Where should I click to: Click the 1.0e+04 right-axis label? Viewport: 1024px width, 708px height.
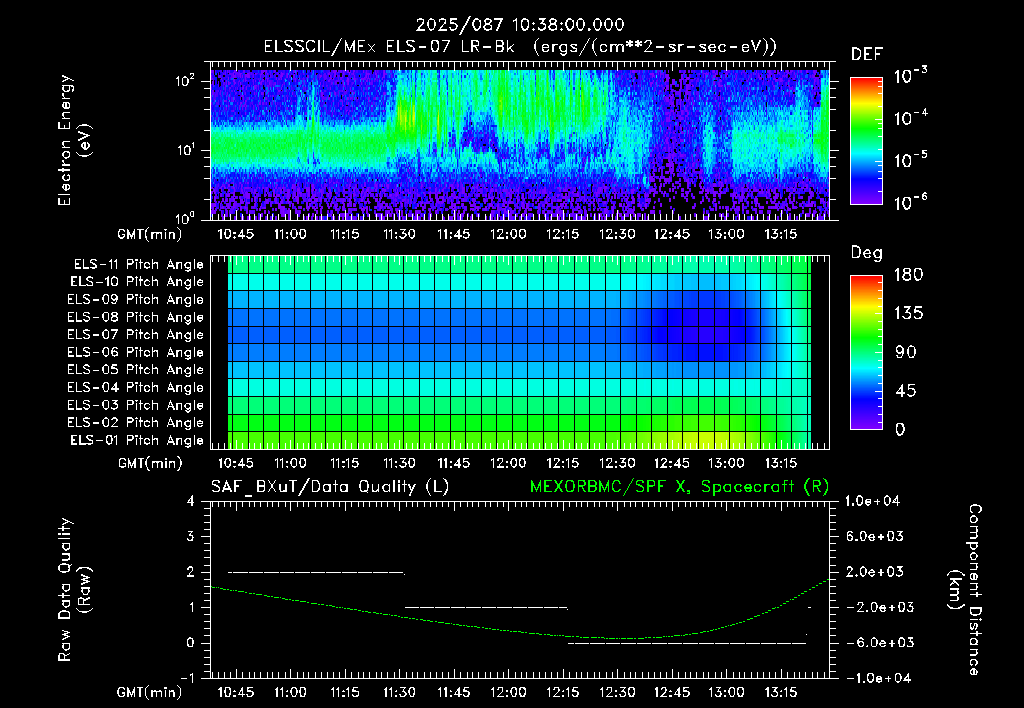coord(872,501)
